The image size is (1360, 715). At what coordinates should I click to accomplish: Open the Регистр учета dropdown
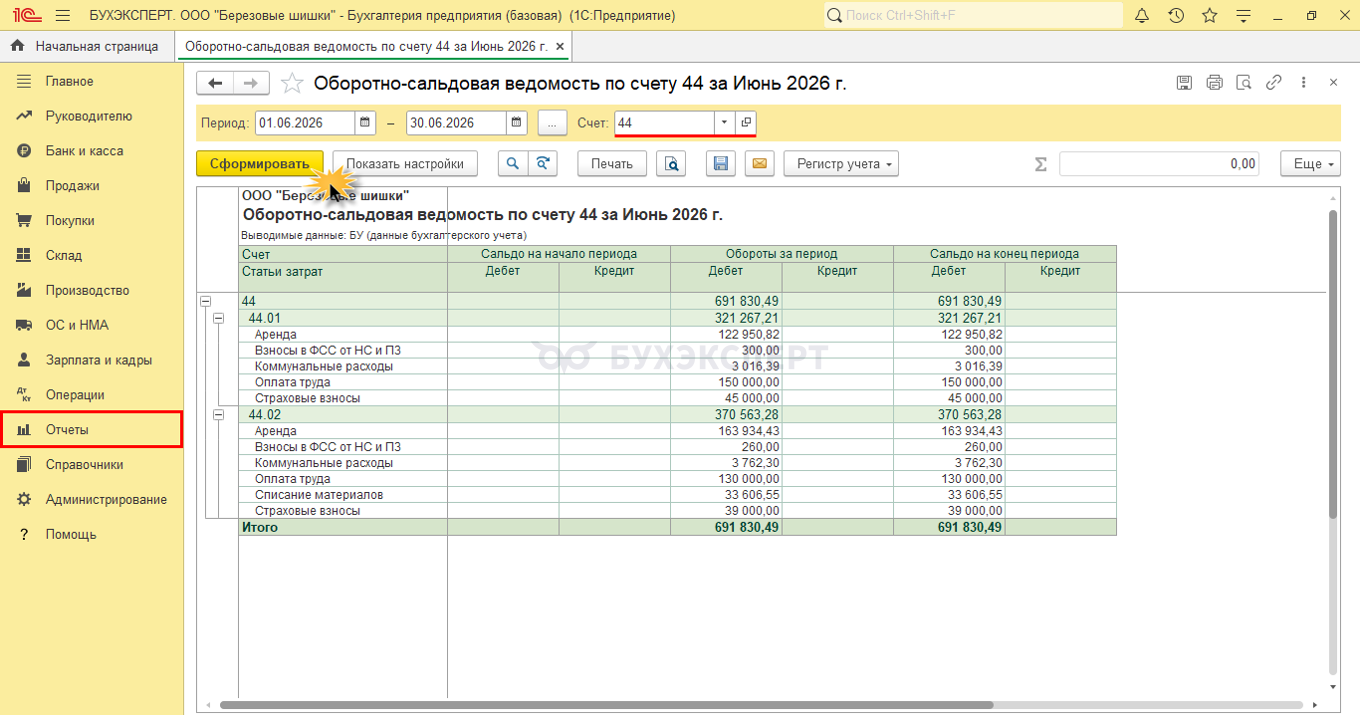tap(841, 164)
